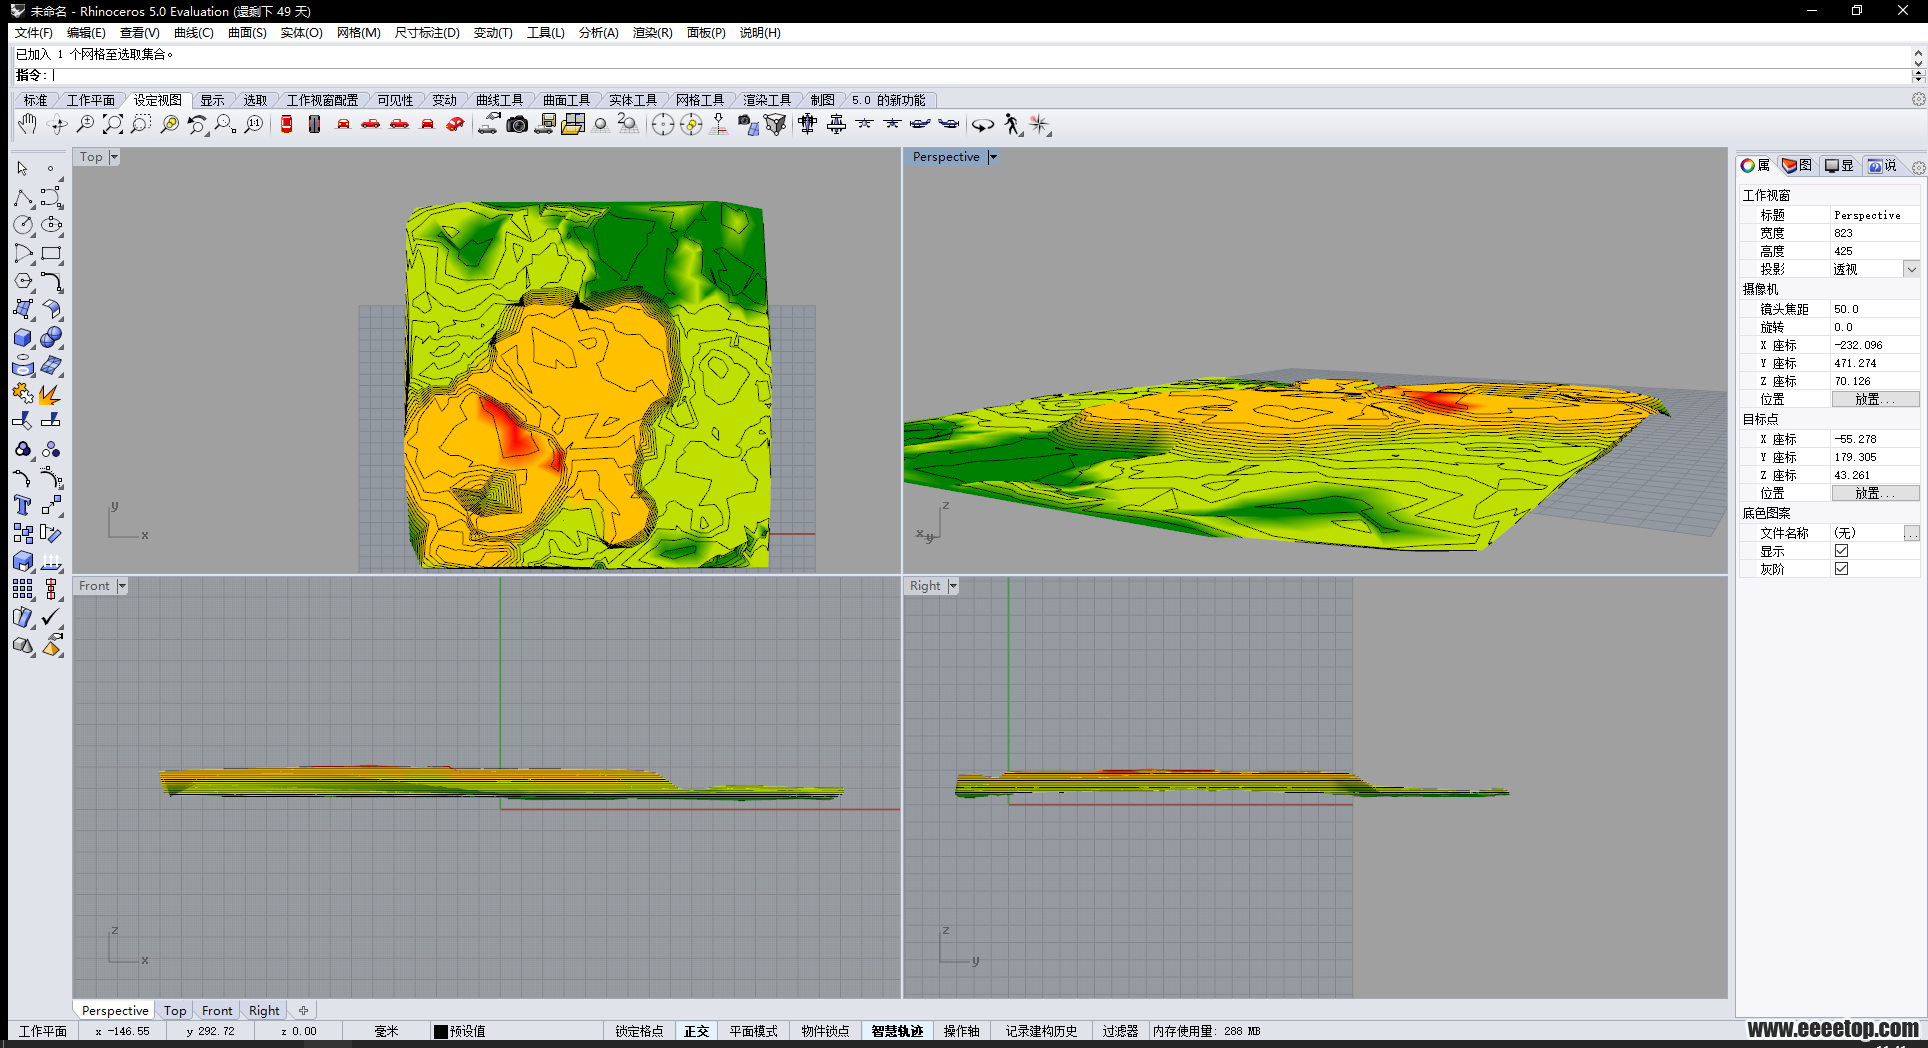Open the Top viewport dropdown arrow
The width and height of the screenshot is (1928, 1048).
114,157
